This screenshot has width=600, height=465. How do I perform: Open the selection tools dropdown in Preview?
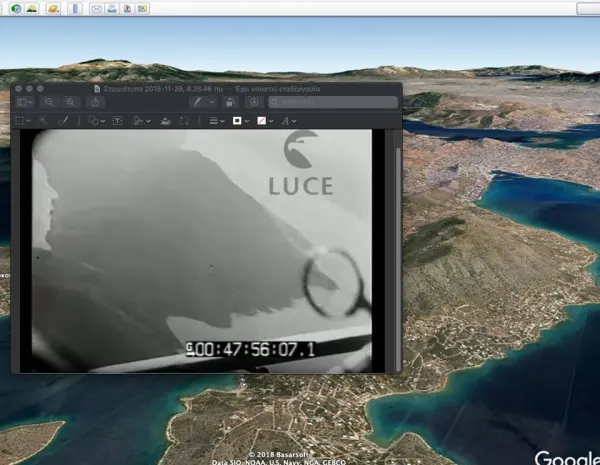(x=23, y=121)
